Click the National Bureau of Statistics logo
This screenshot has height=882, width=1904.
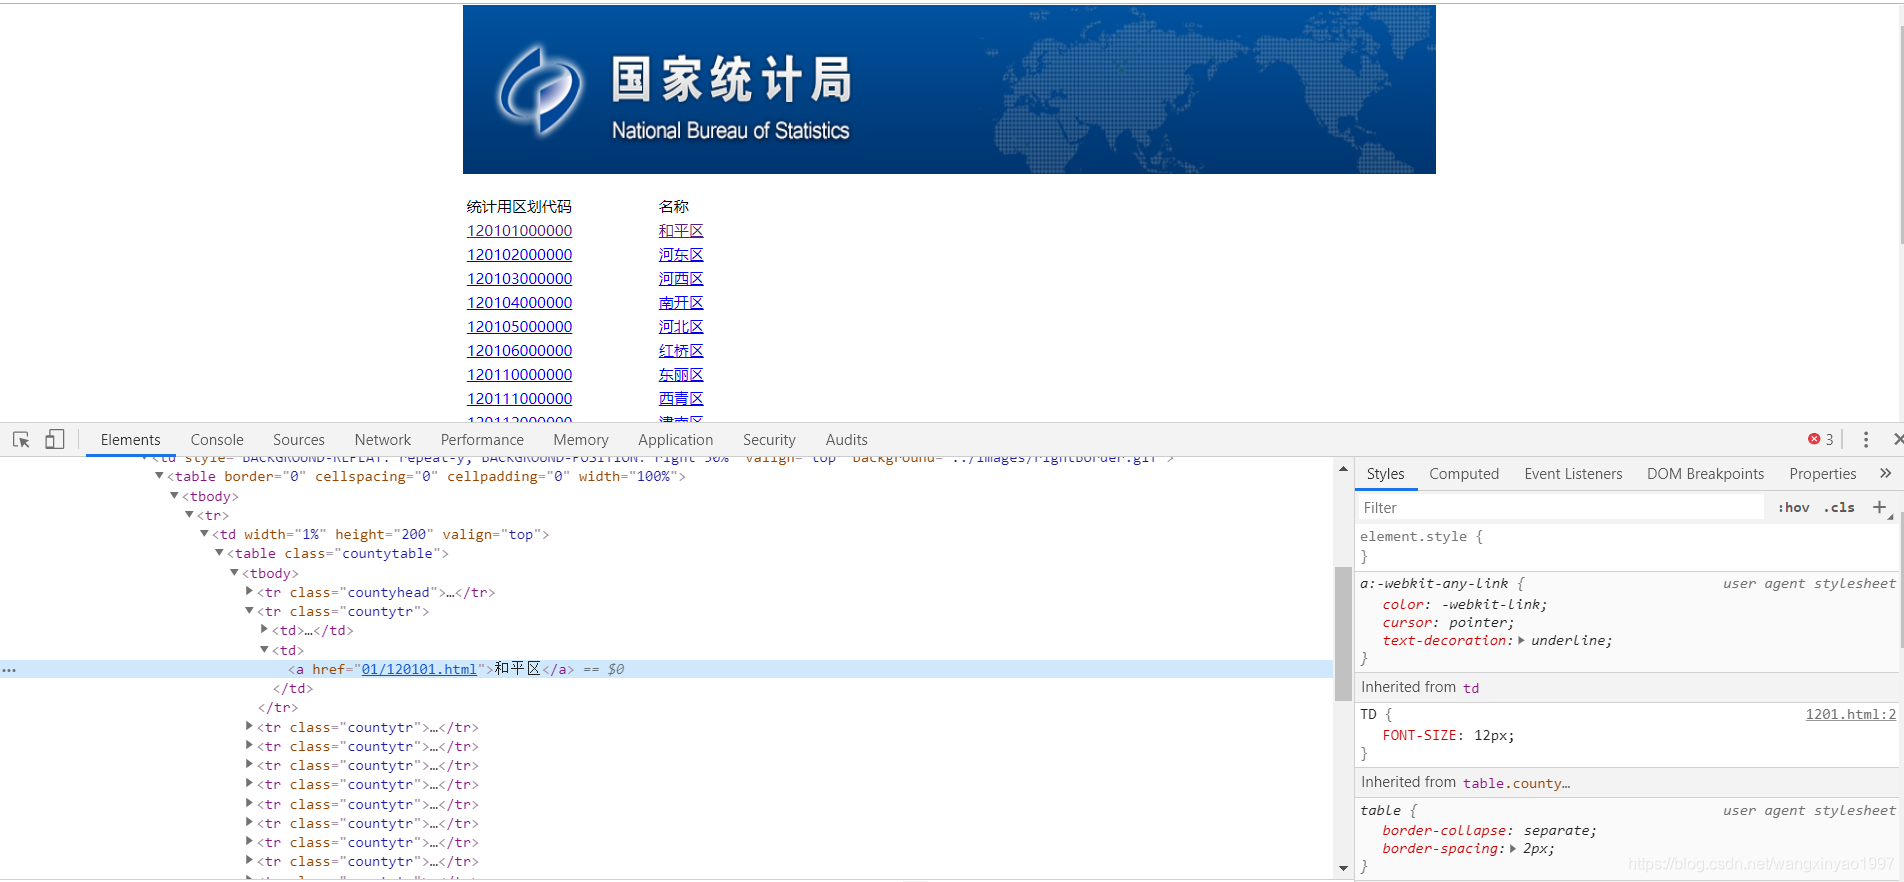coord(541,90)
